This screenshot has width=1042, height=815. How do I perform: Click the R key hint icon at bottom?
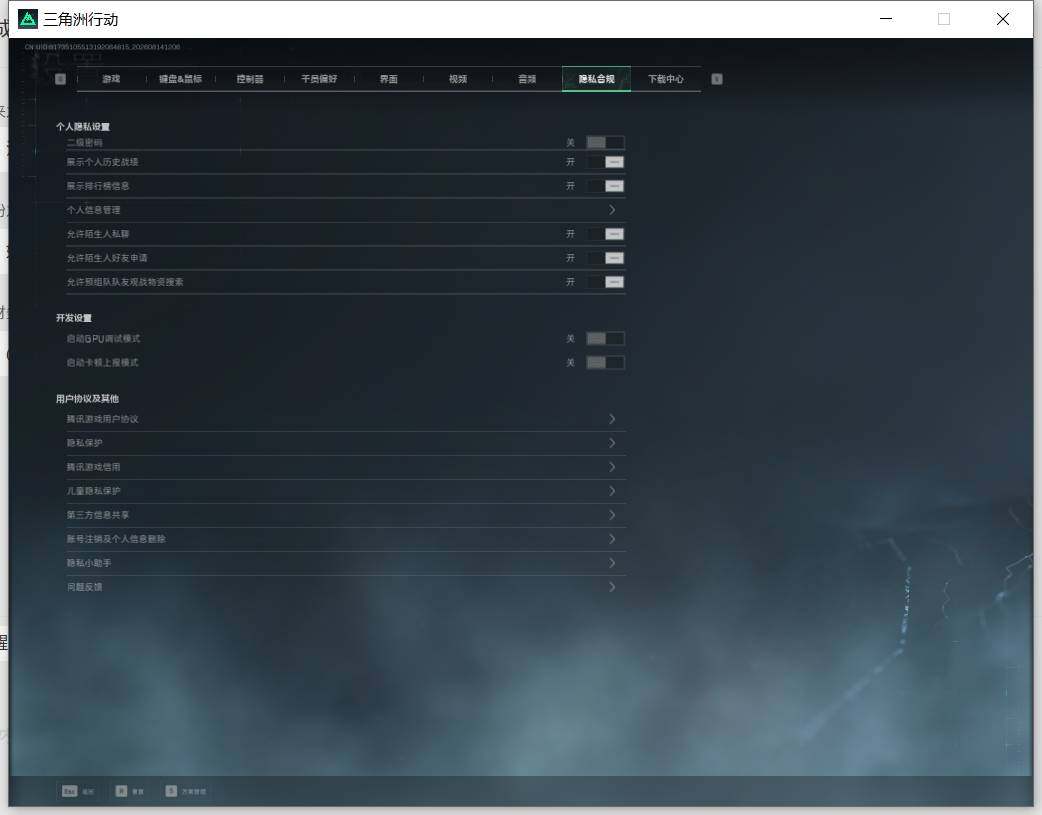click(121, 791)
